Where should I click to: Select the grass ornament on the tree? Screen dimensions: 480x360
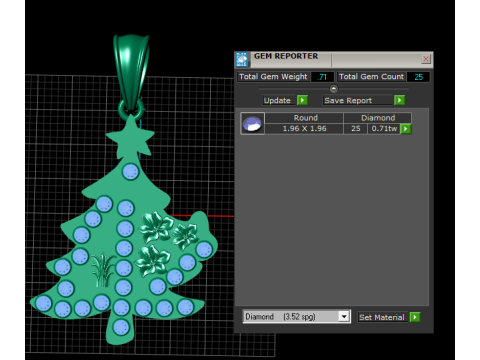tap(103, 270)
